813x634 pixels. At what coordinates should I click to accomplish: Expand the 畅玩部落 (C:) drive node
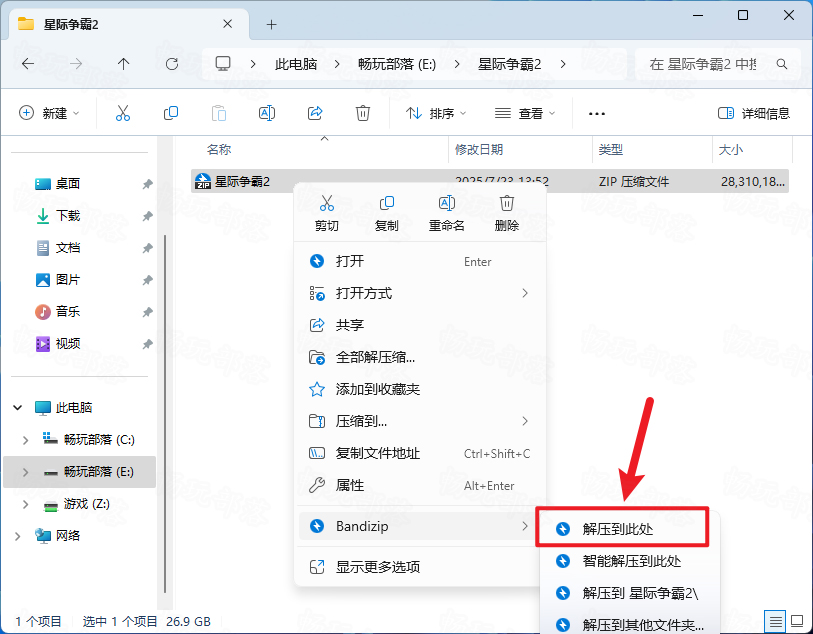click(x=25, y=440)
